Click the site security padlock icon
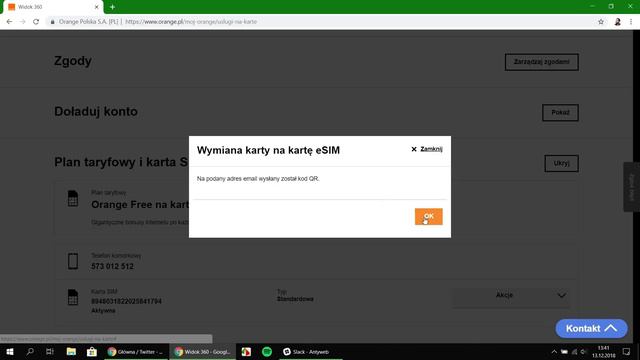This screenshot has height=360, width=640. (x=52, y=22)
